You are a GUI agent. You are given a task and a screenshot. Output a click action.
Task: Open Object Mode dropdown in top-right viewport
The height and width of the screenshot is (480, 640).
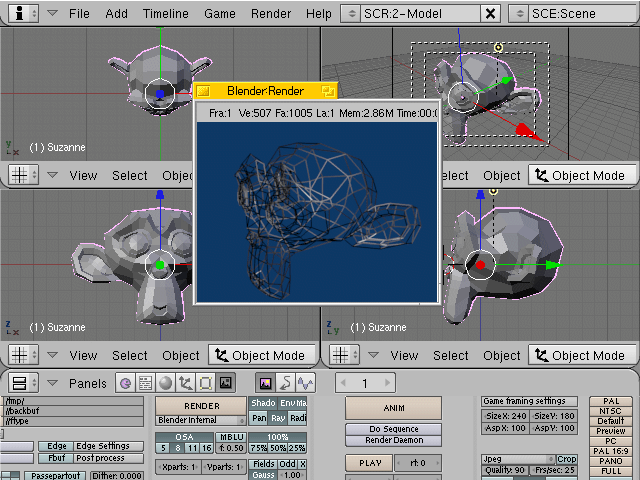pyautogui.click(x=582, y=175)
